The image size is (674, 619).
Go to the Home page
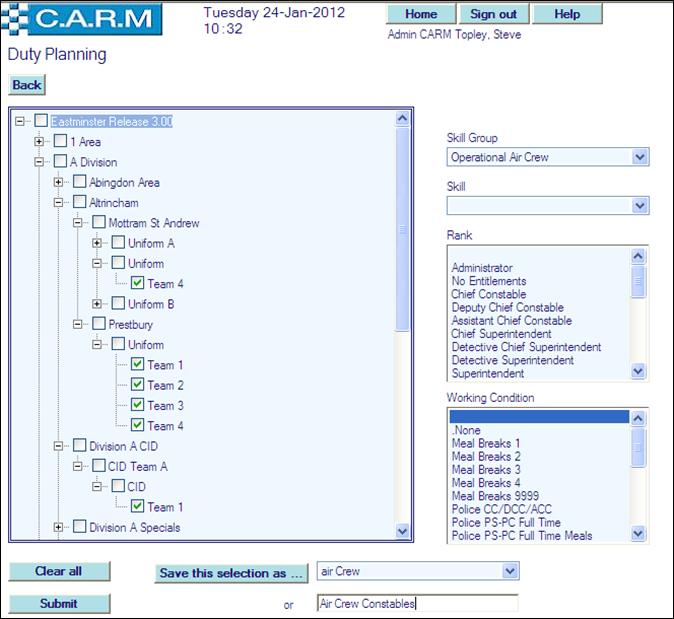point(420,14)
